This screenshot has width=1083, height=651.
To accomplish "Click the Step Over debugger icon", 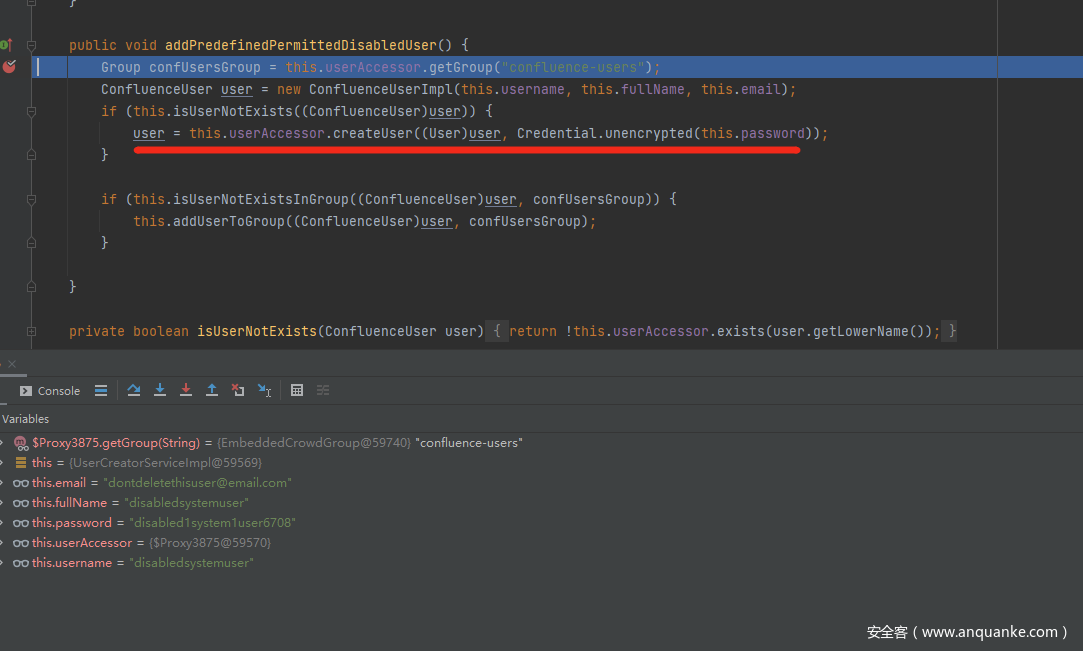I will click(x=134, y=390).
